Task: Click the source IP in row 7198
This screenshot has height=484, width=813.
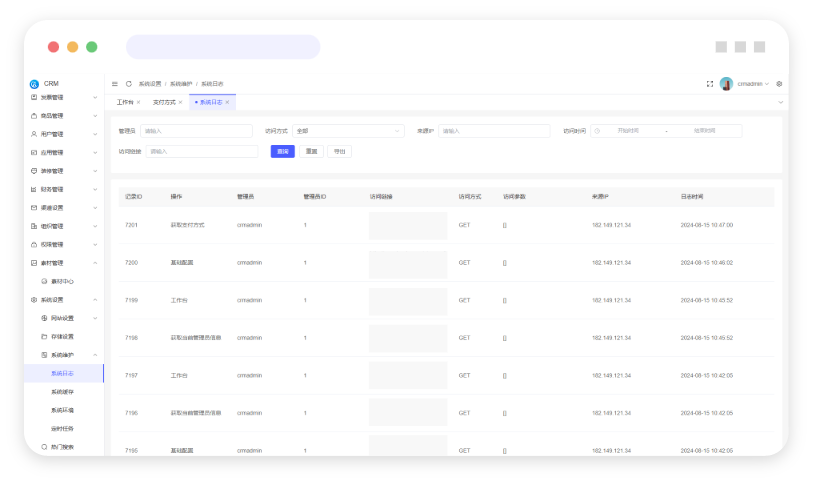Action: [611, 338]
